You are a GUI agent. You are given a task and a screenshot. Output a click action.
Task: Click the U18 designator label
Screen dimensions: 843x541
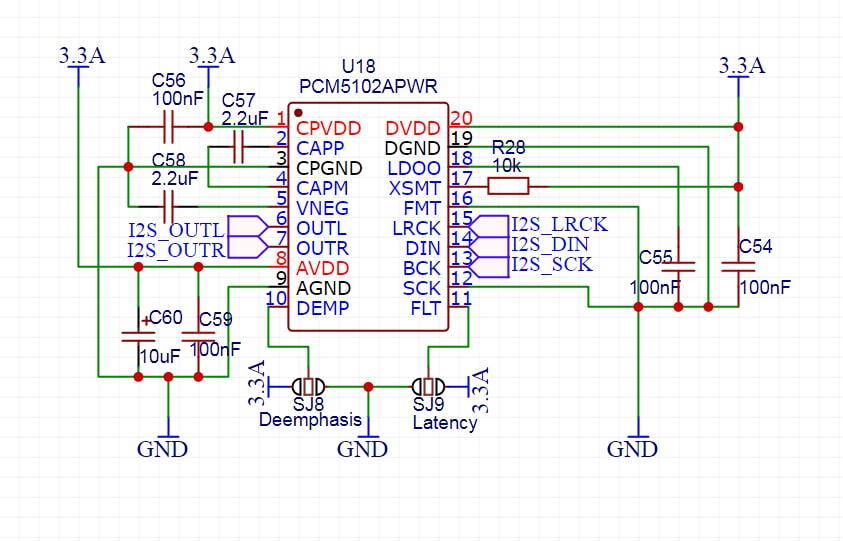[x=359, y=67]
